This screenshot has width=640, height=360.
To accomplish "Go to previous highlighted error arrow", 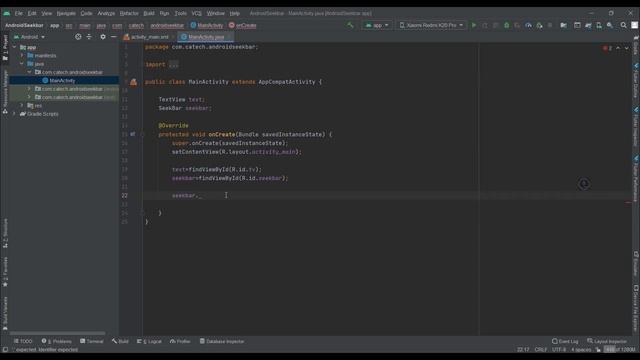I will coord(618,48).
